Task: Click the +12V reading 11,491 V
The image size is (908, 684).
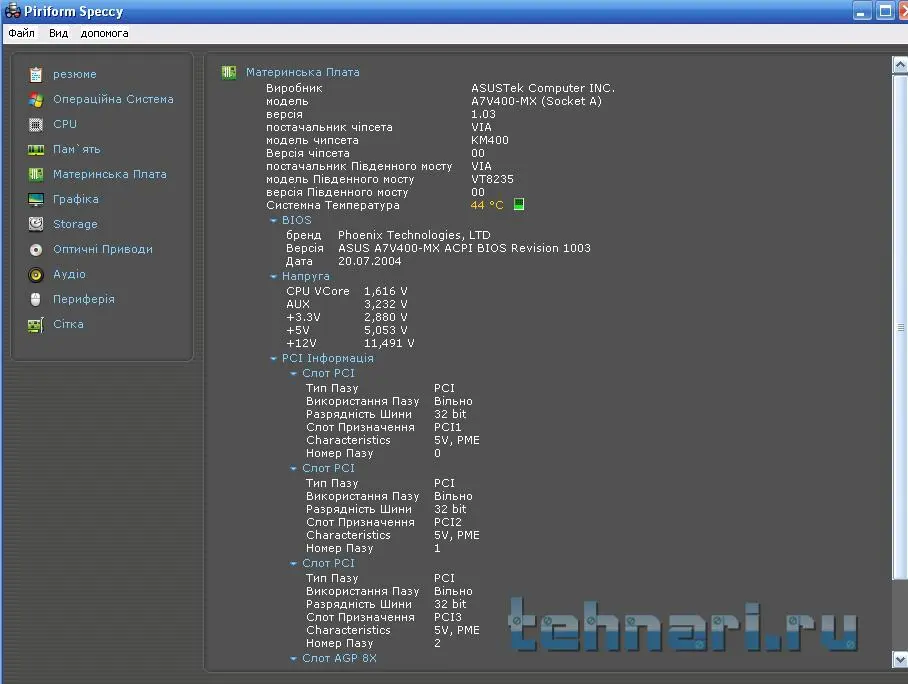Action: [x=389, y=343]
